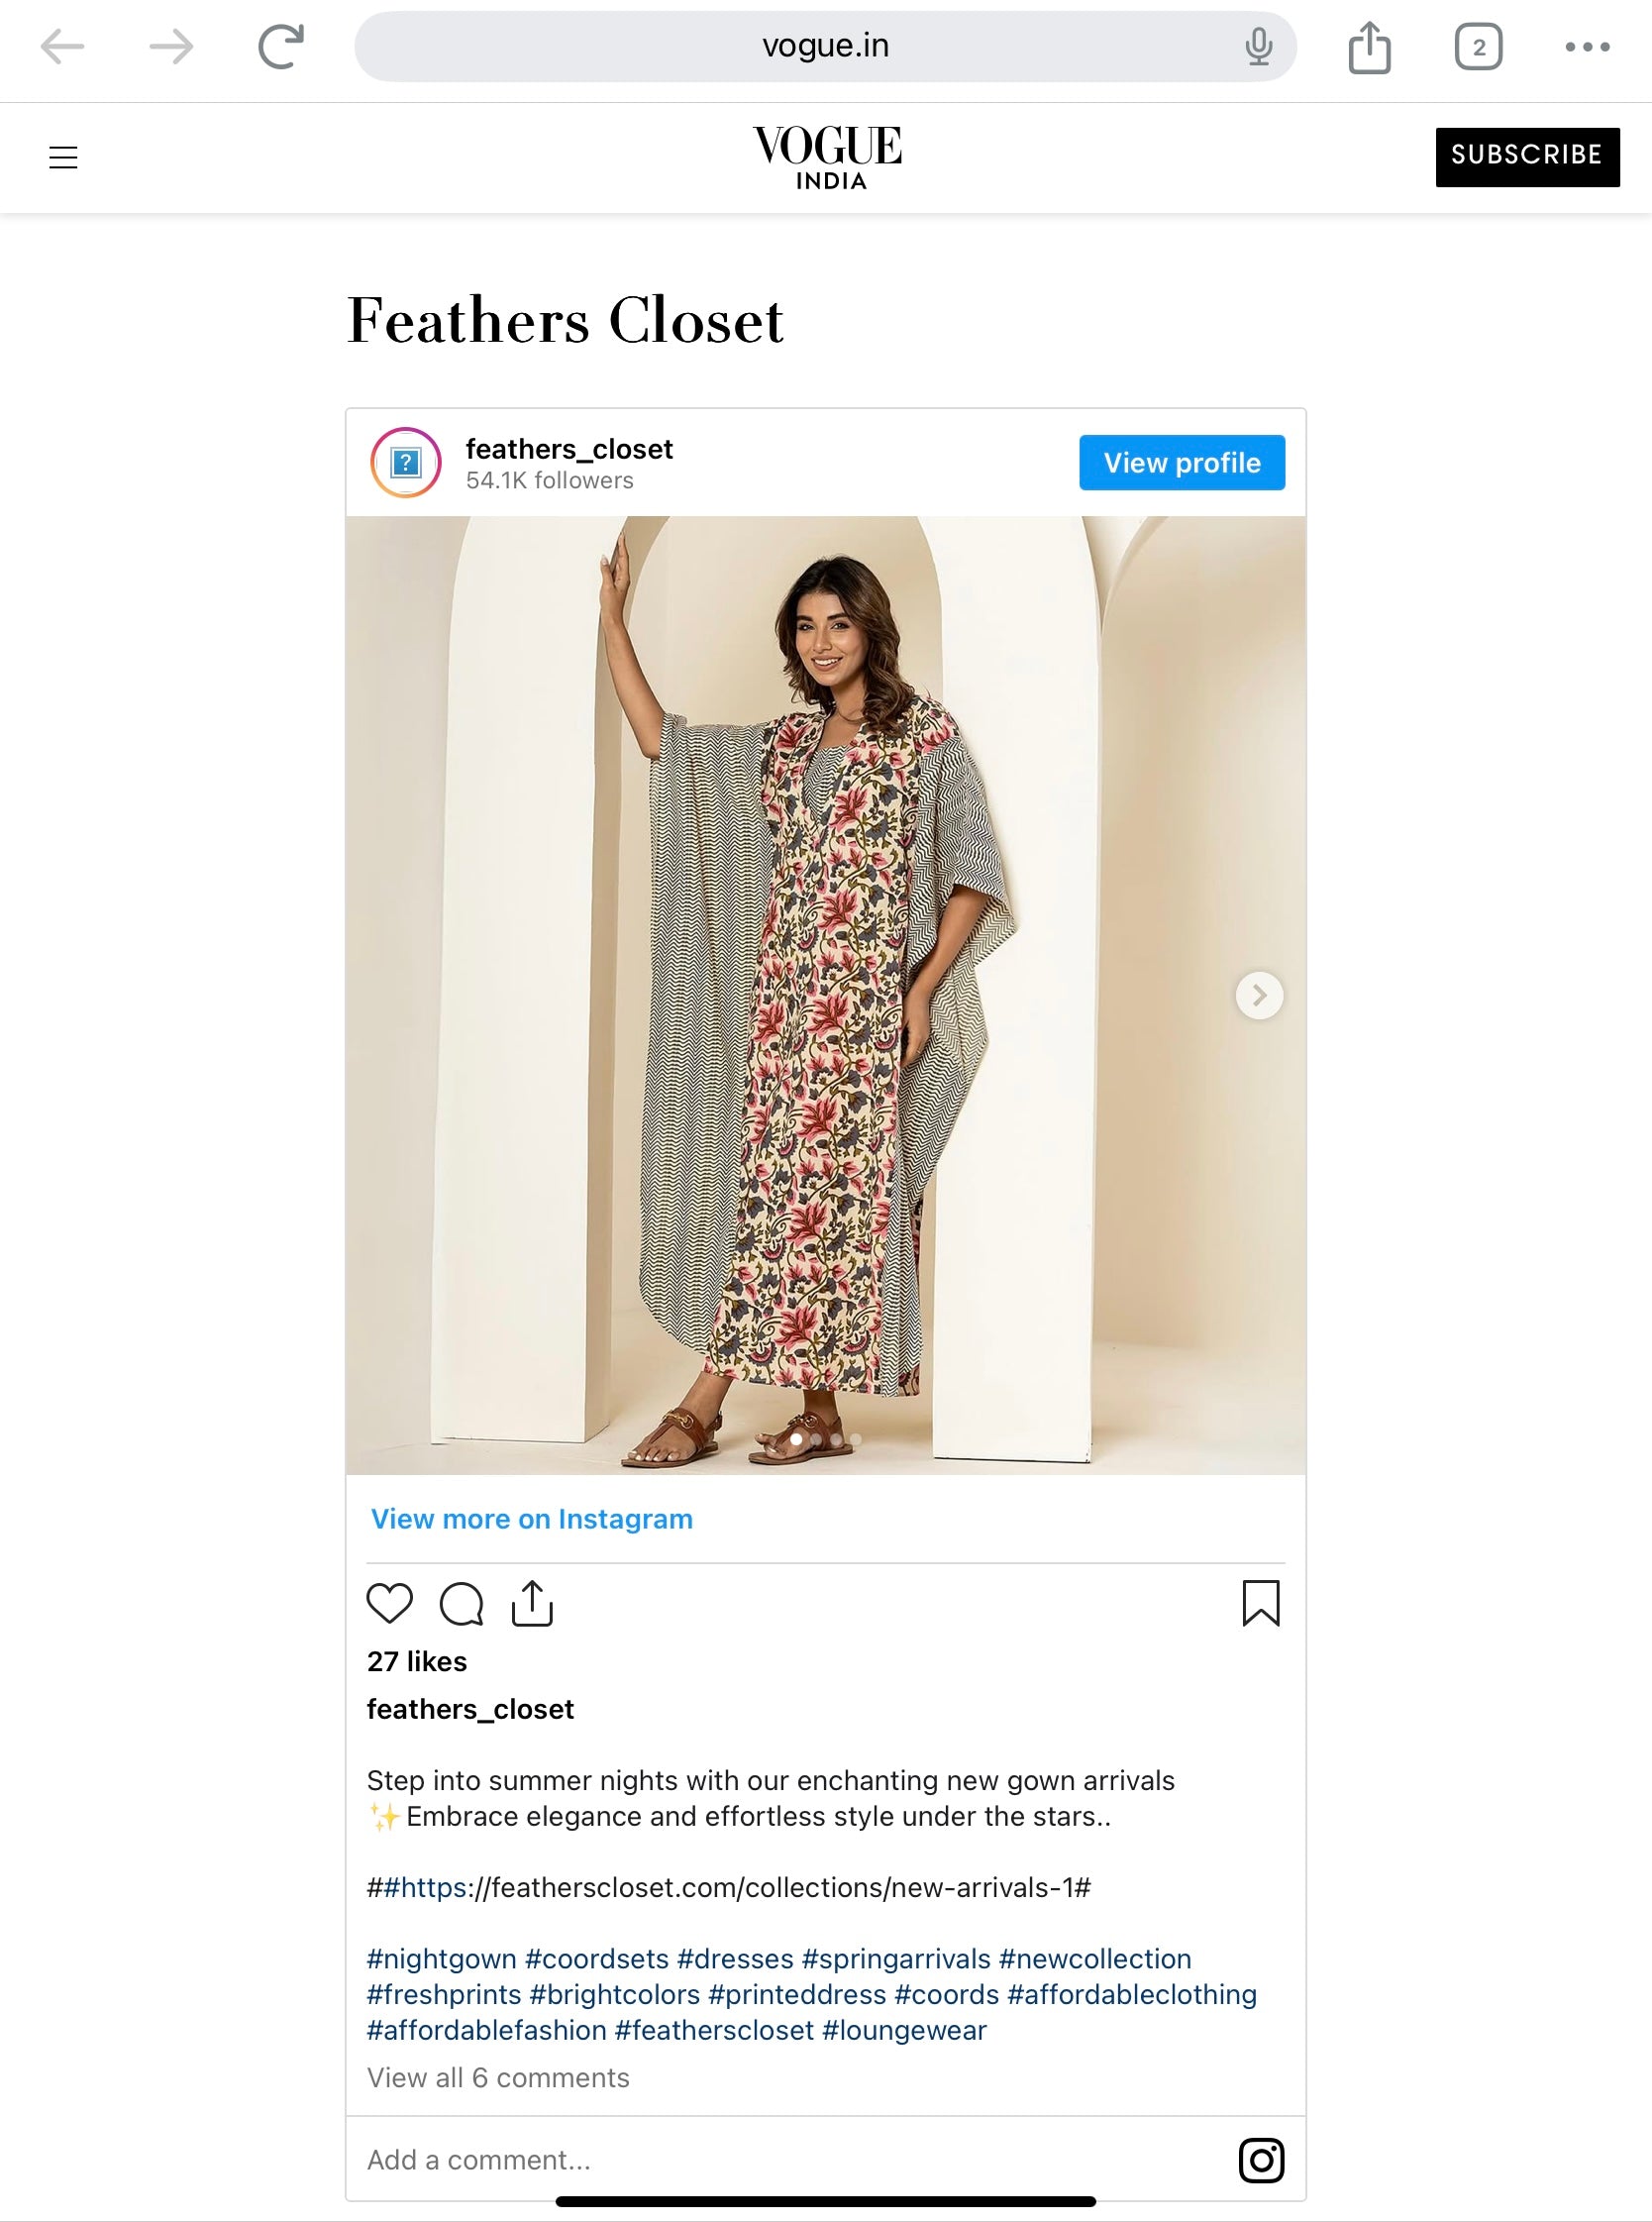Click the vogue.in address bar
Screen dimensions: 1652x2222
coord(825,46)
